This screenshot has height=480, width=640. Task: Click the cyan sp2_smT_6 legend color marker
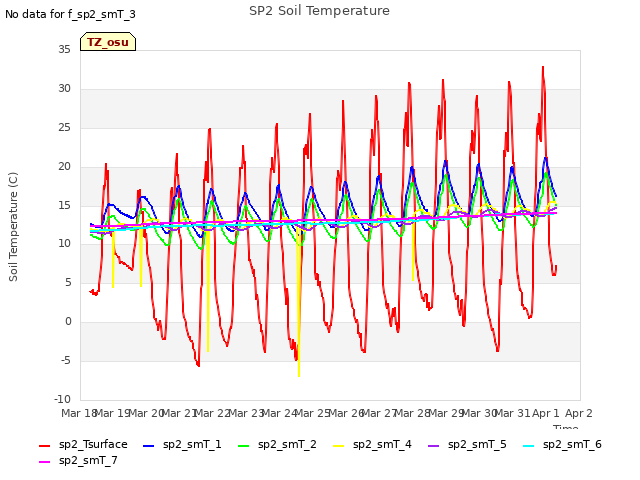pyautogui.click(x=529, y=446)
